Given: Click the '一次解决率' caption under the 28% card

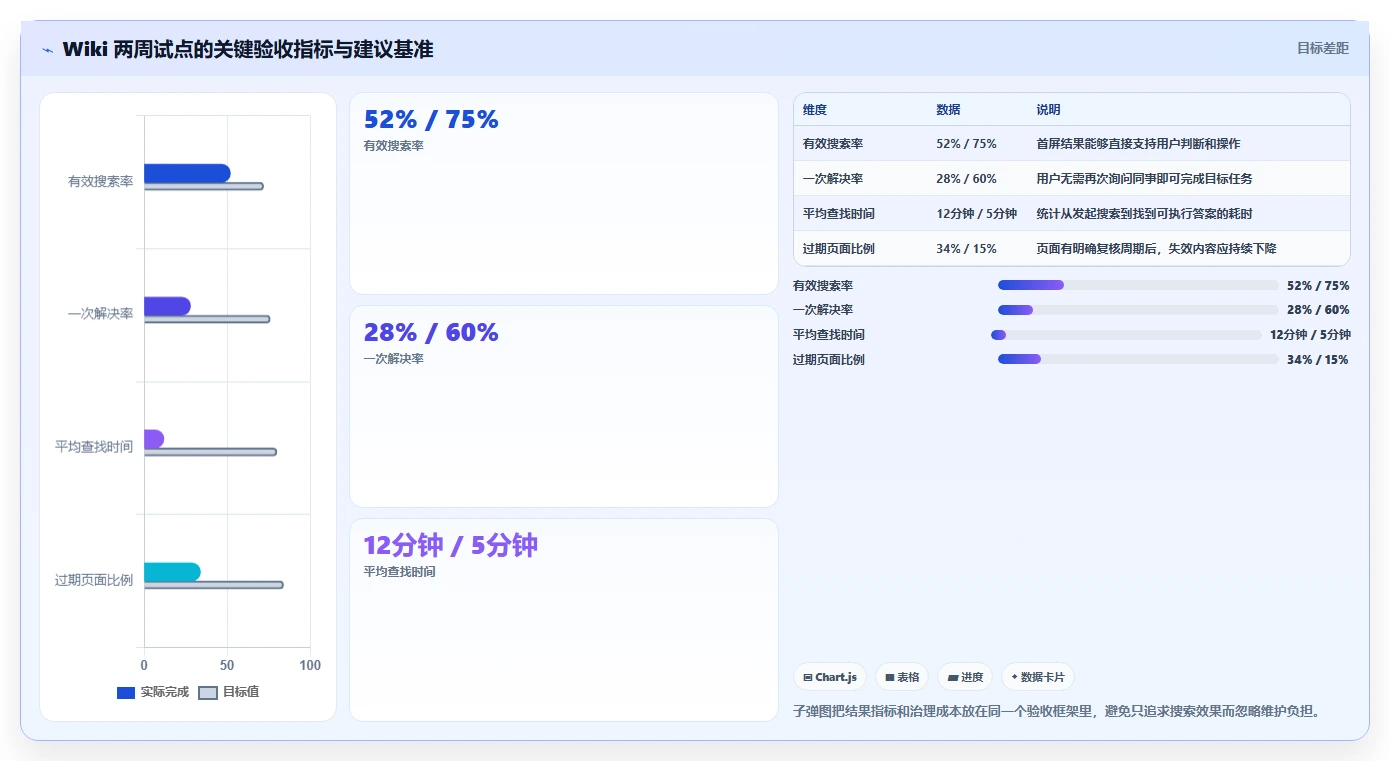Looking at the screenshot, I should [394, 359].
